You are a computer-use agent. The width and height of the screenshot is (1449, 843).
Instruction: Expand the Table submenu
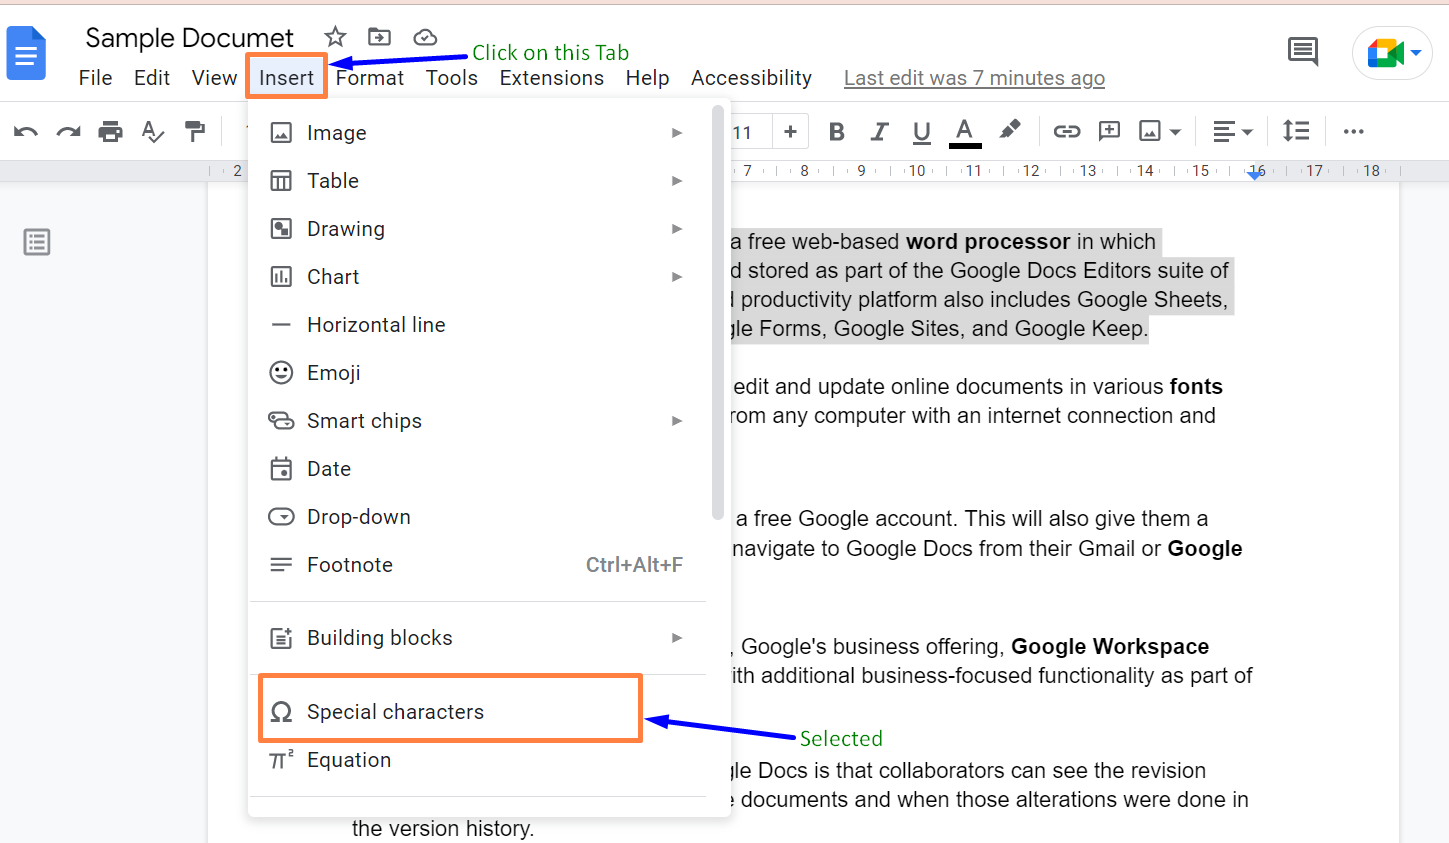coord(478,181)
